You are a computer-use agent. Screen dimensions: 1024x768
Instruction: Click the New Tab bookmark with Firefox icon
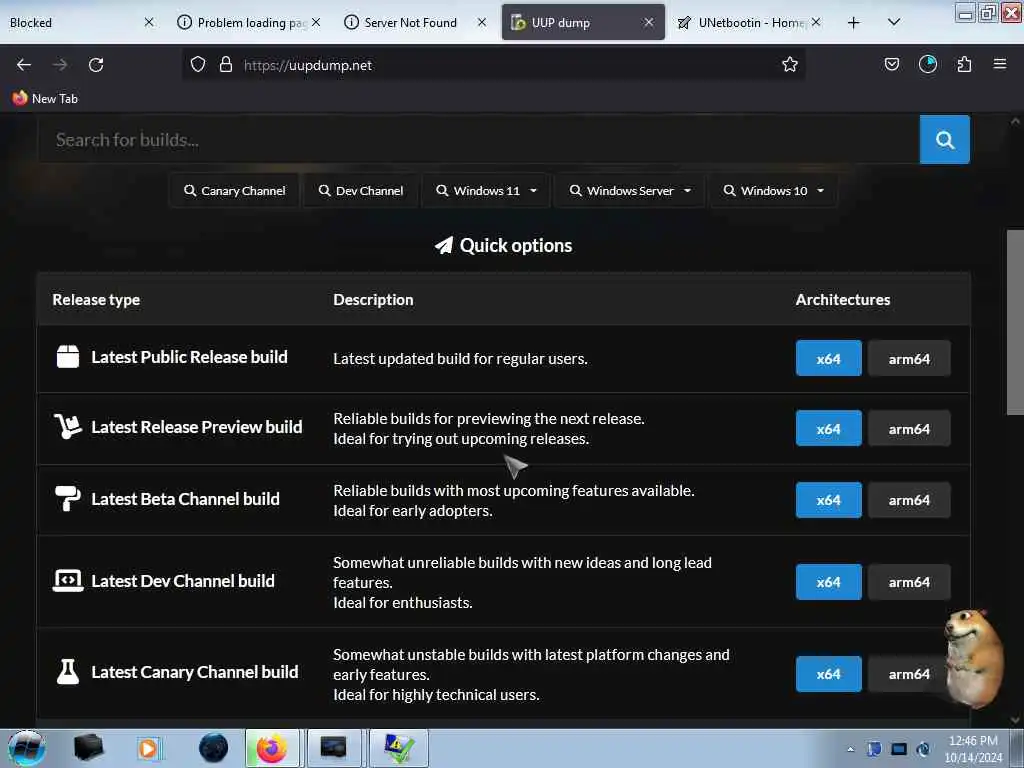pyautogui.click(x=45, y=99)
